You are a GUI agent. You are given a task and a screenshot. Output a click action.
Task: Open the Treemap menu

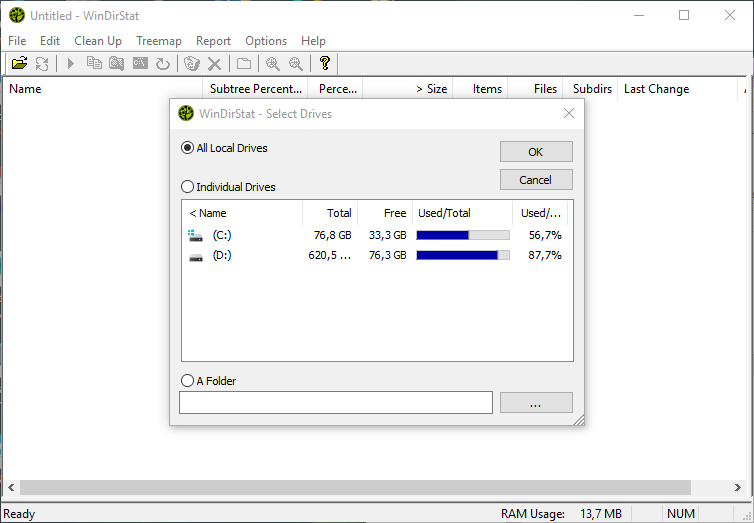pyautogui.click(x=159, y=41)
